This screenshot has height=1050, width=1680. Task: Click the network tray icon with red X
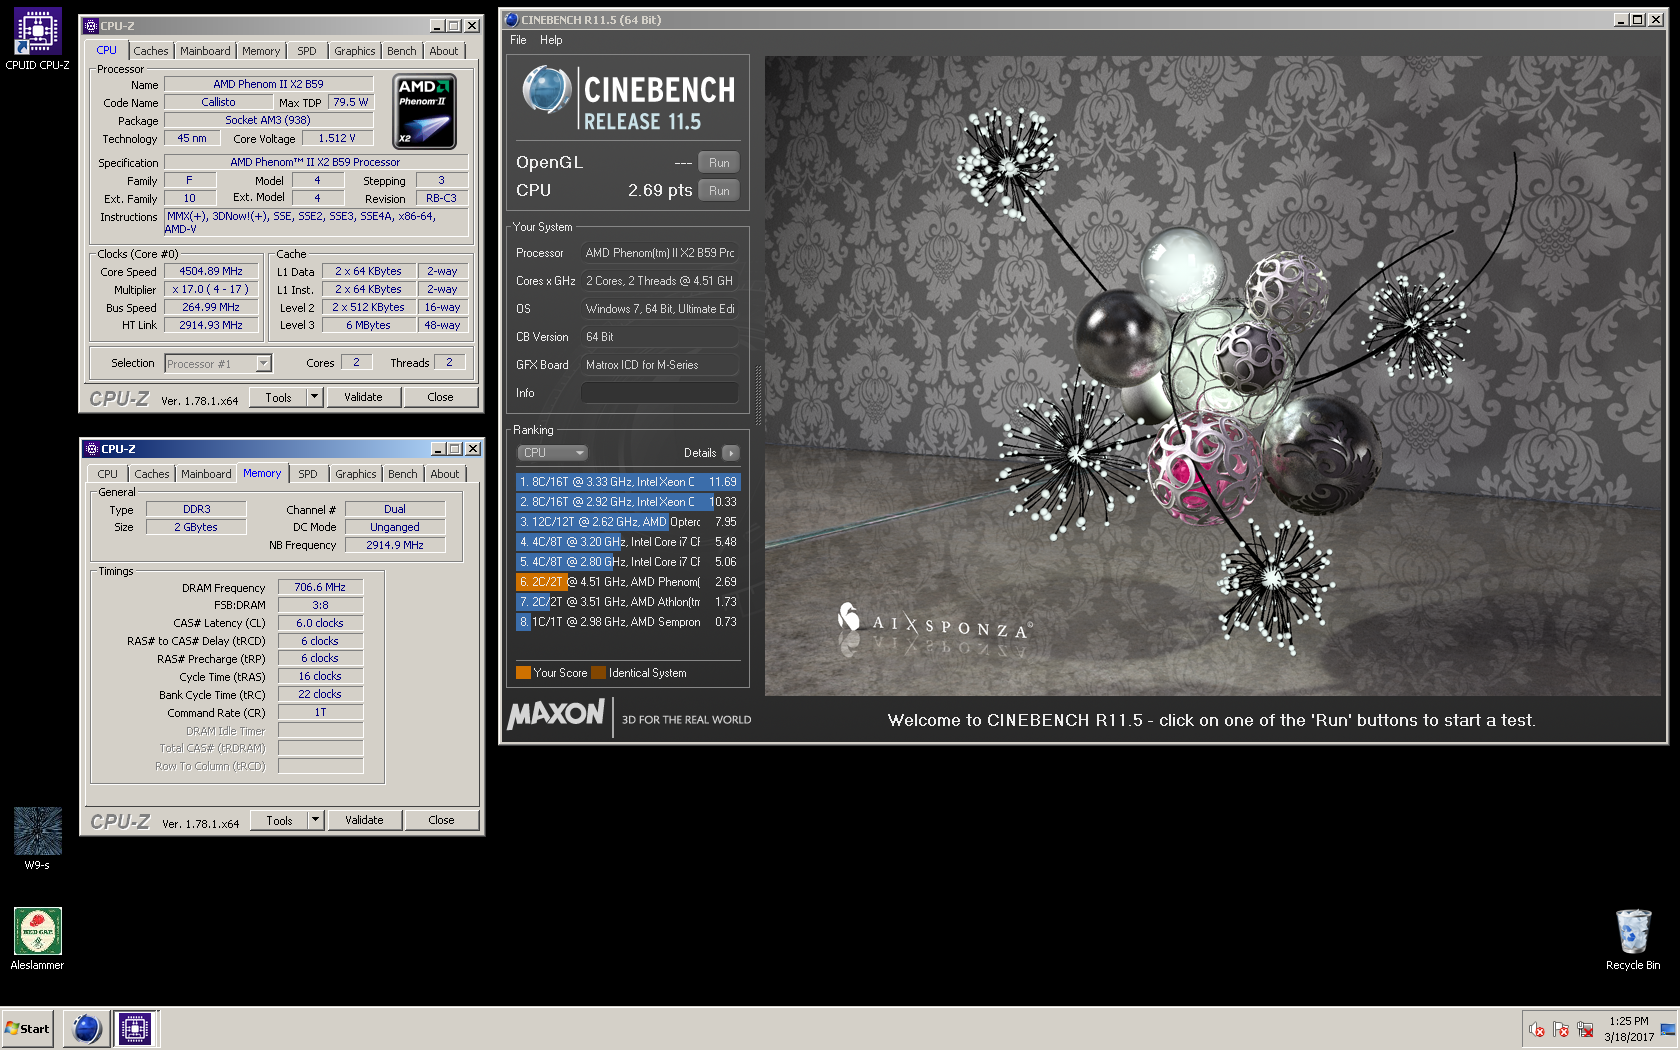click(x=1585, y=1029)
